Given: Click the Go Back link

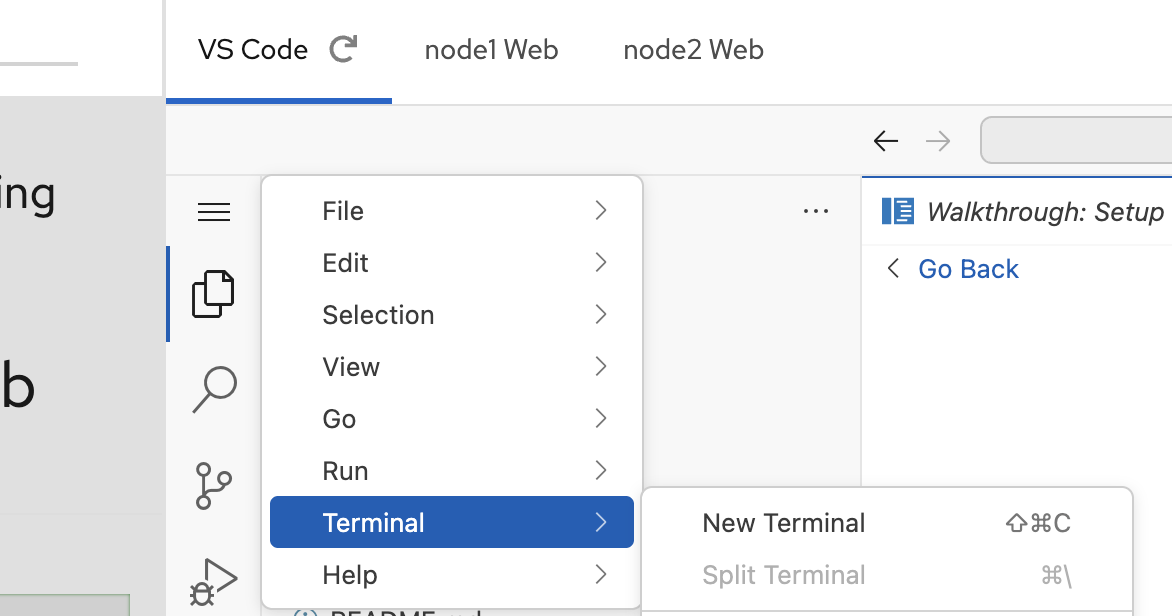Looking at the screenshot, I should point(968,268).
